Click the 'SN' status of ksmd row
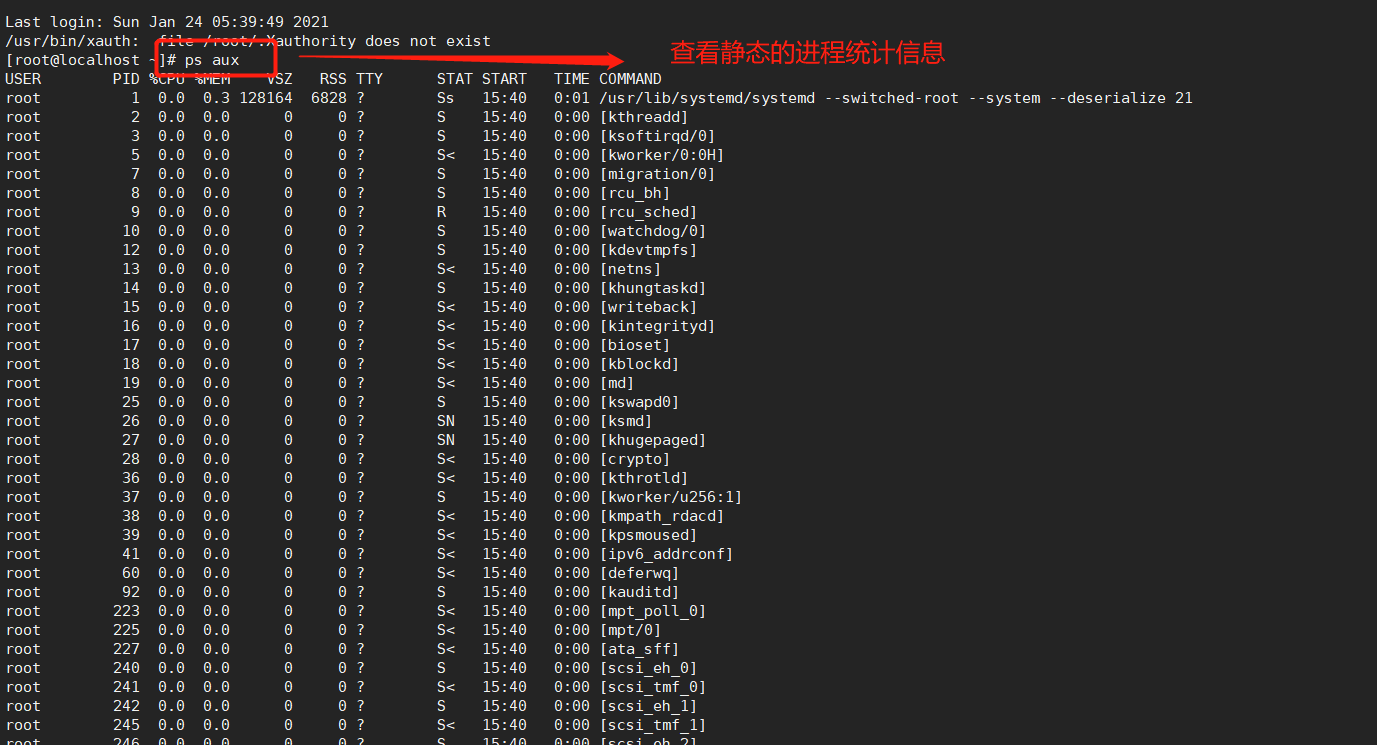Viewport: 1377px width, 745px height. pos(446,421)
